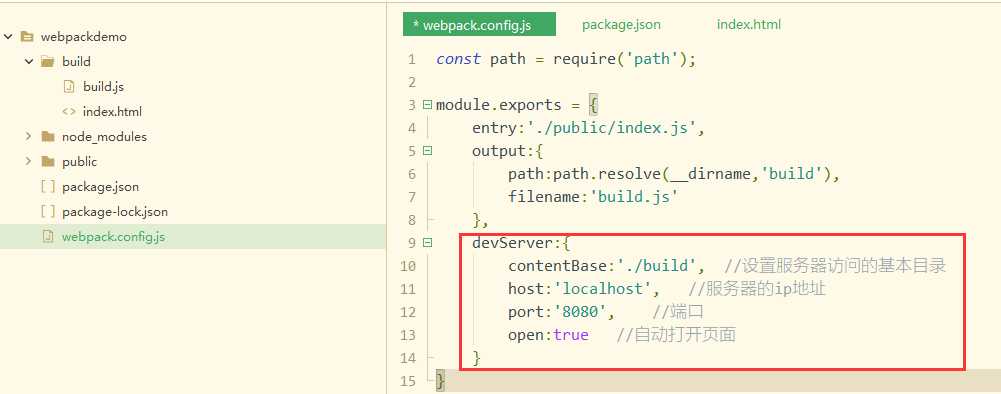Select the public folder name
Image resolution: width=1001 pixels, height=394 pixels.
click(x=79, y=162)
